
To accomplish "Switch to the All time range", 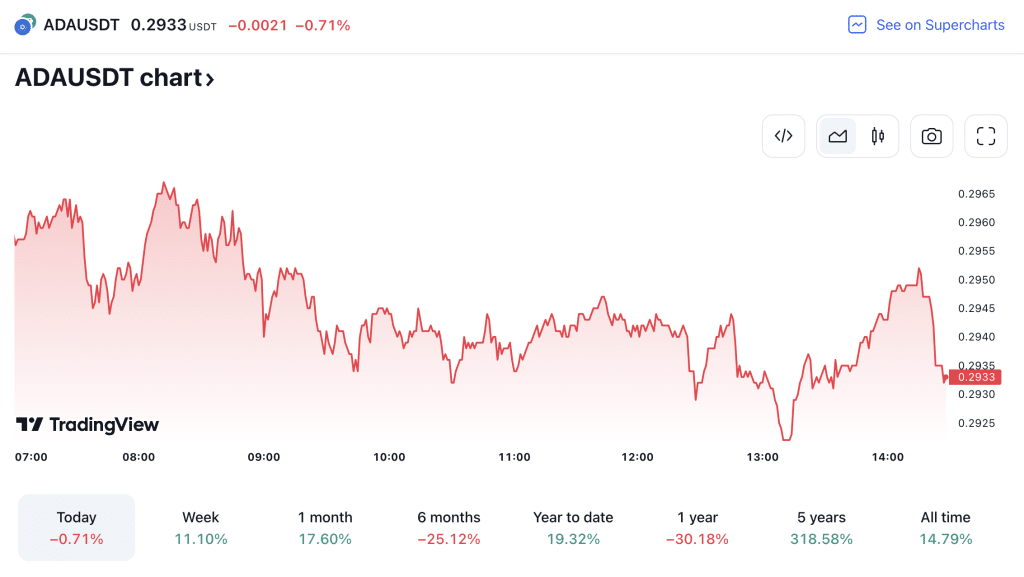I will coord(945,527).
